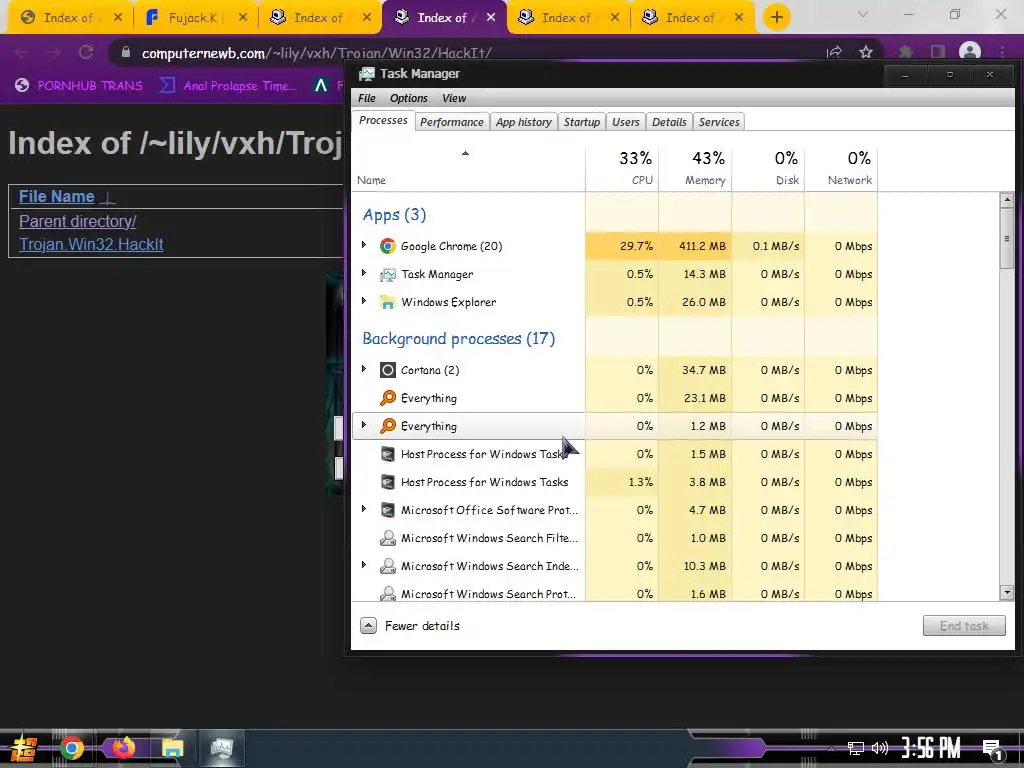Open the File menu in Task Manager
The width and height of the screenshot is (1024, 768).
[x=367, y=98]
